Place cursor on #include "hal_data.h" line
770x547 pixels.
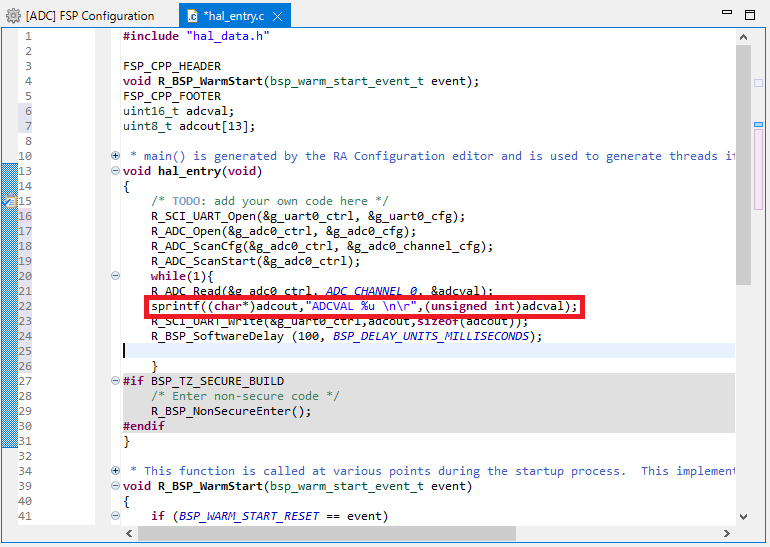click(x=196, y=36)
